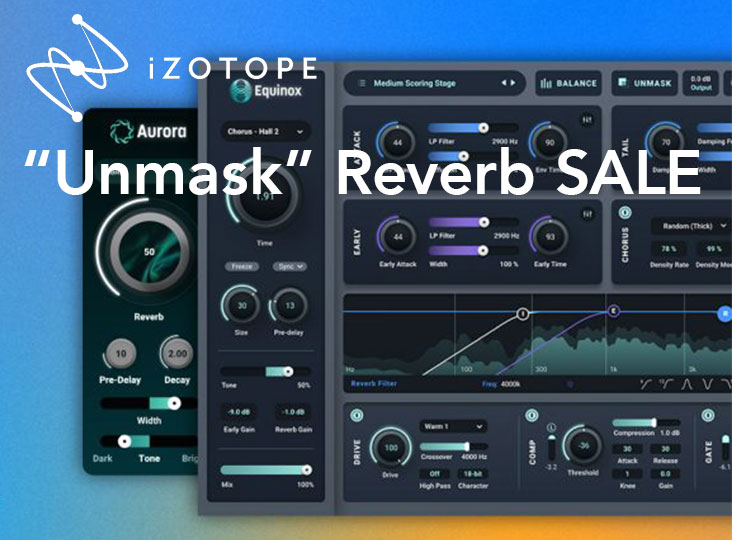Open the preset list hamburger icon

(360, 84)
